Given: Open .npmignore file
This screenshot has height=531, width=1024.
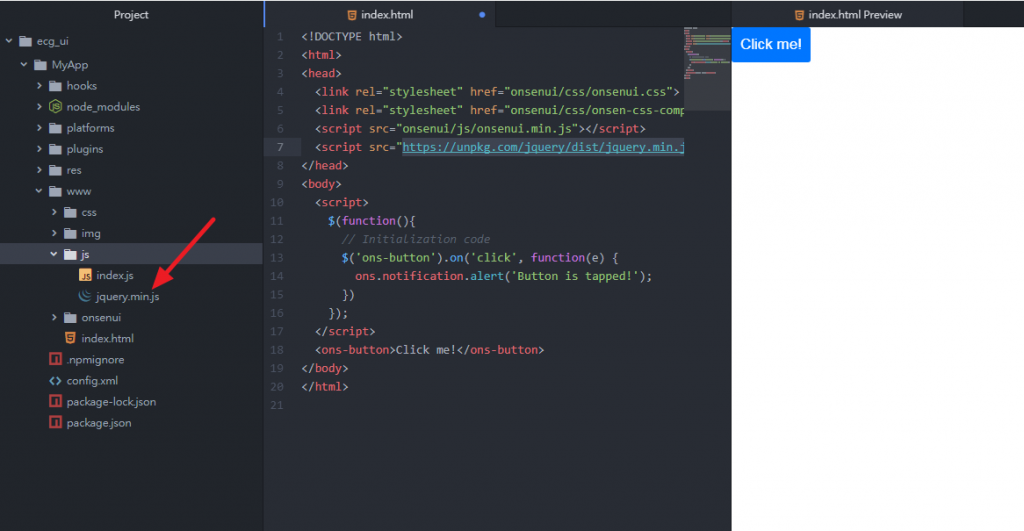Looking at the screenshot, I should point(95,360).
